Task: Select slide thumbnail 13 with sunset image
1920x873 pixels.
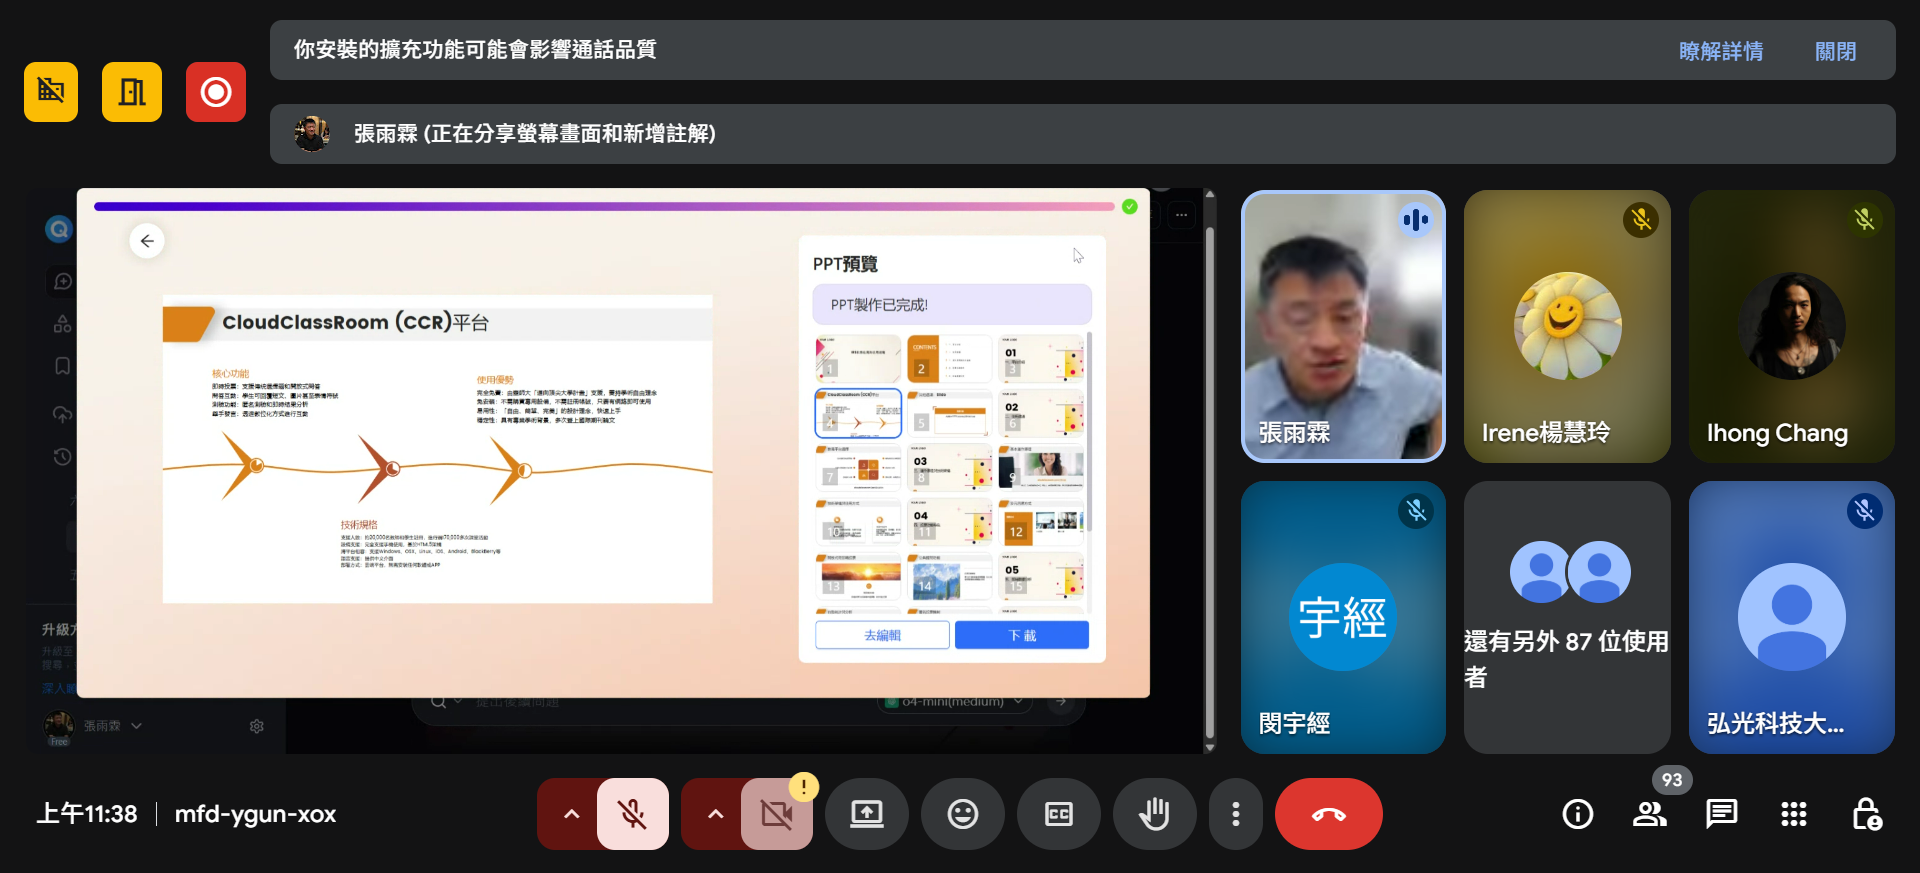Action: pyautogui.click(x=858, y=577)
